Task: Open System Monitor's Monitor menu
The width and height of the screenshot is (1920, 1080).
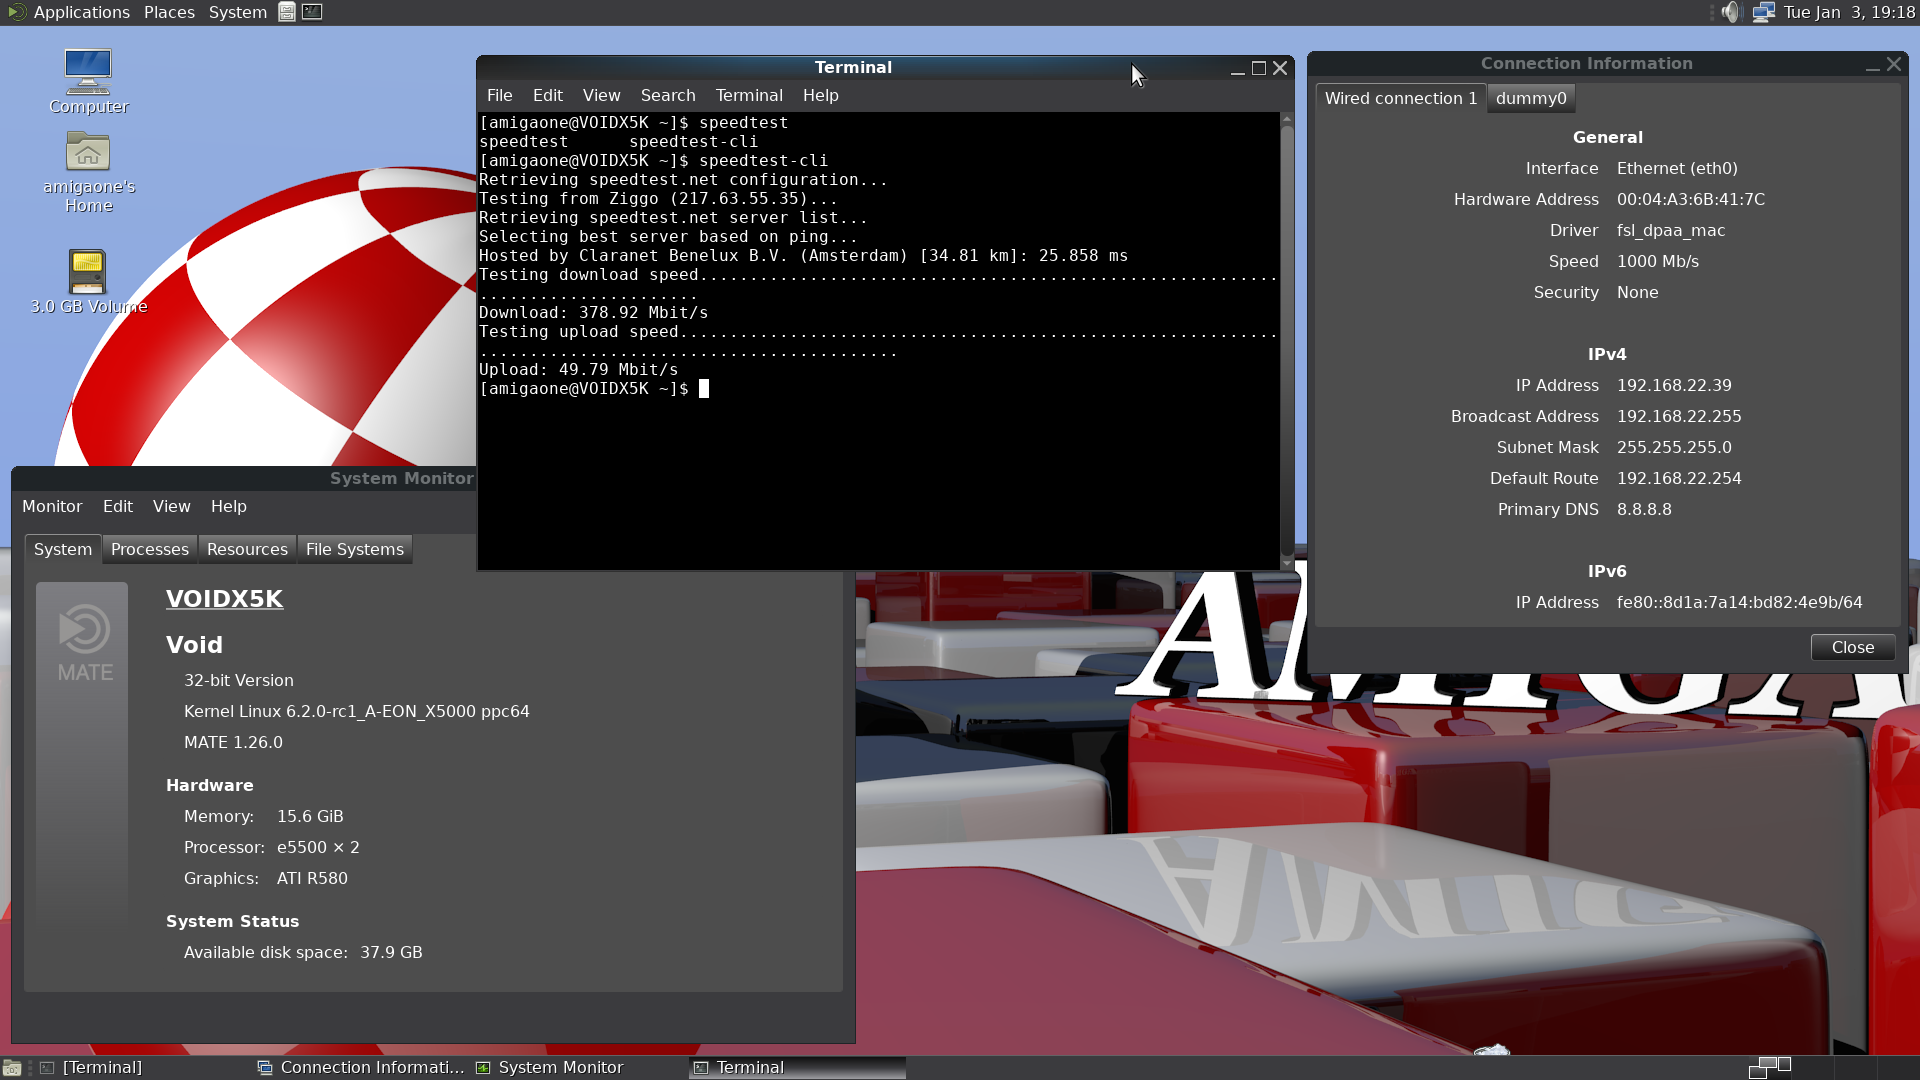Action: coord(52,506)
